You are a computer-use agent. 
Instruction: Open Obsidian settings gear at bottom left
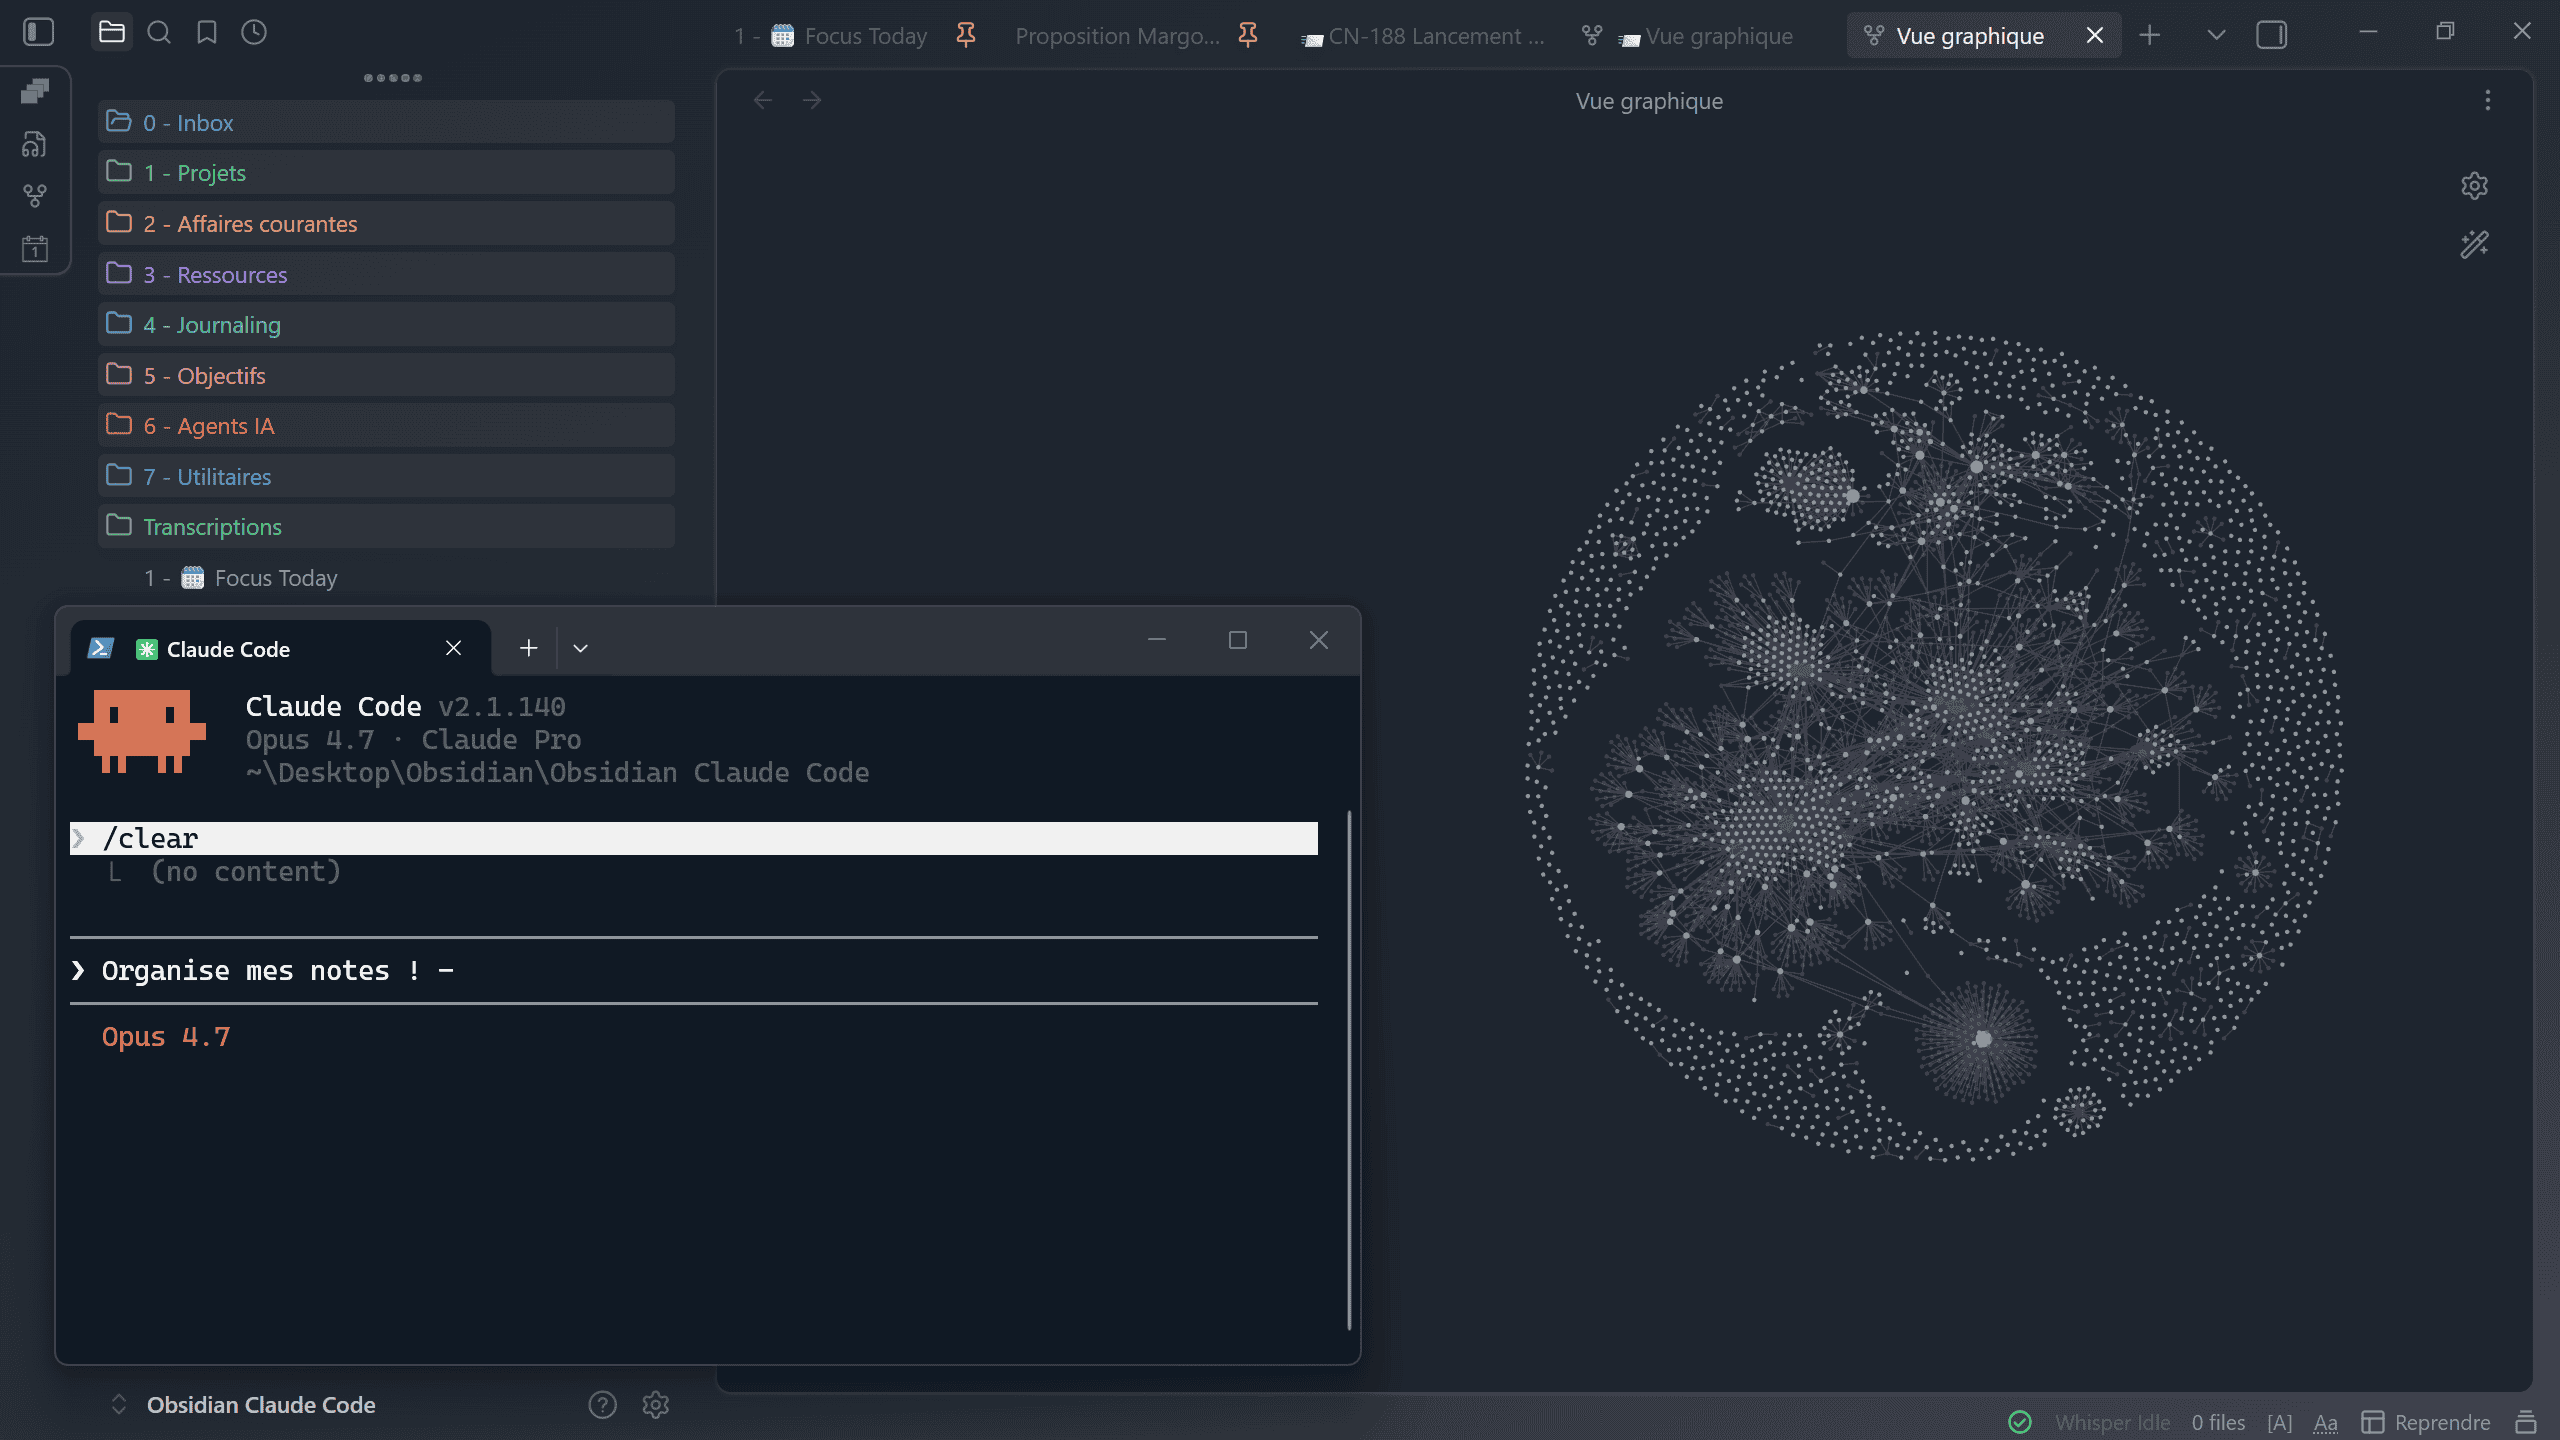(656, 1405)
